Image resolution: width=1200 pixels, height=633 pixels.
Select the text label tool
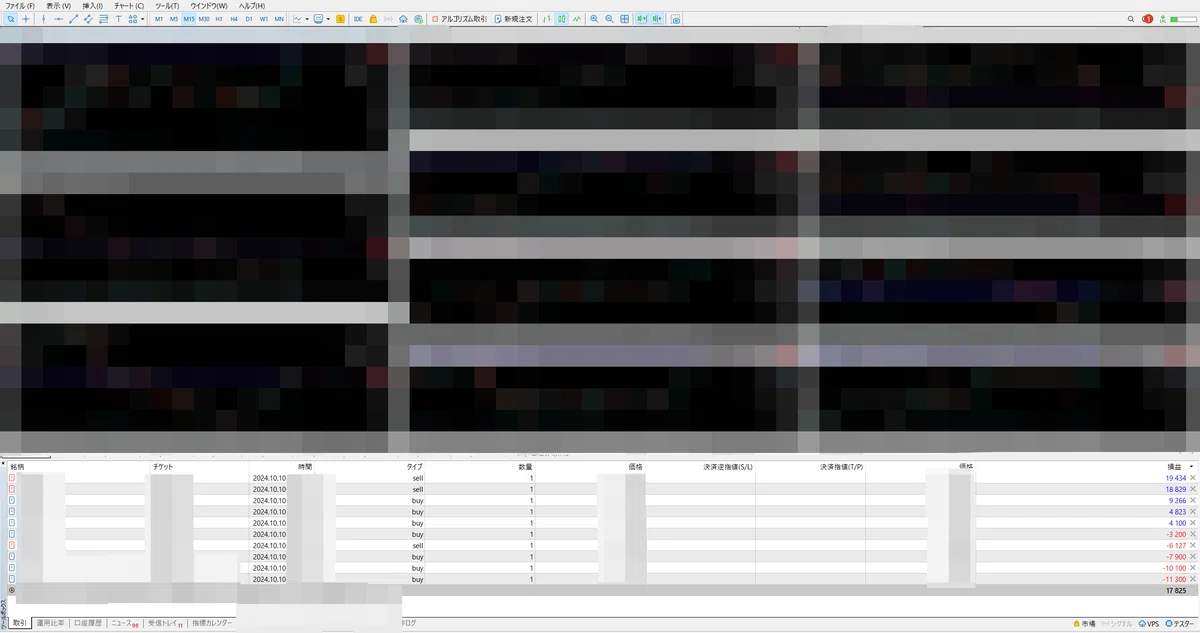tap(118, 19)
